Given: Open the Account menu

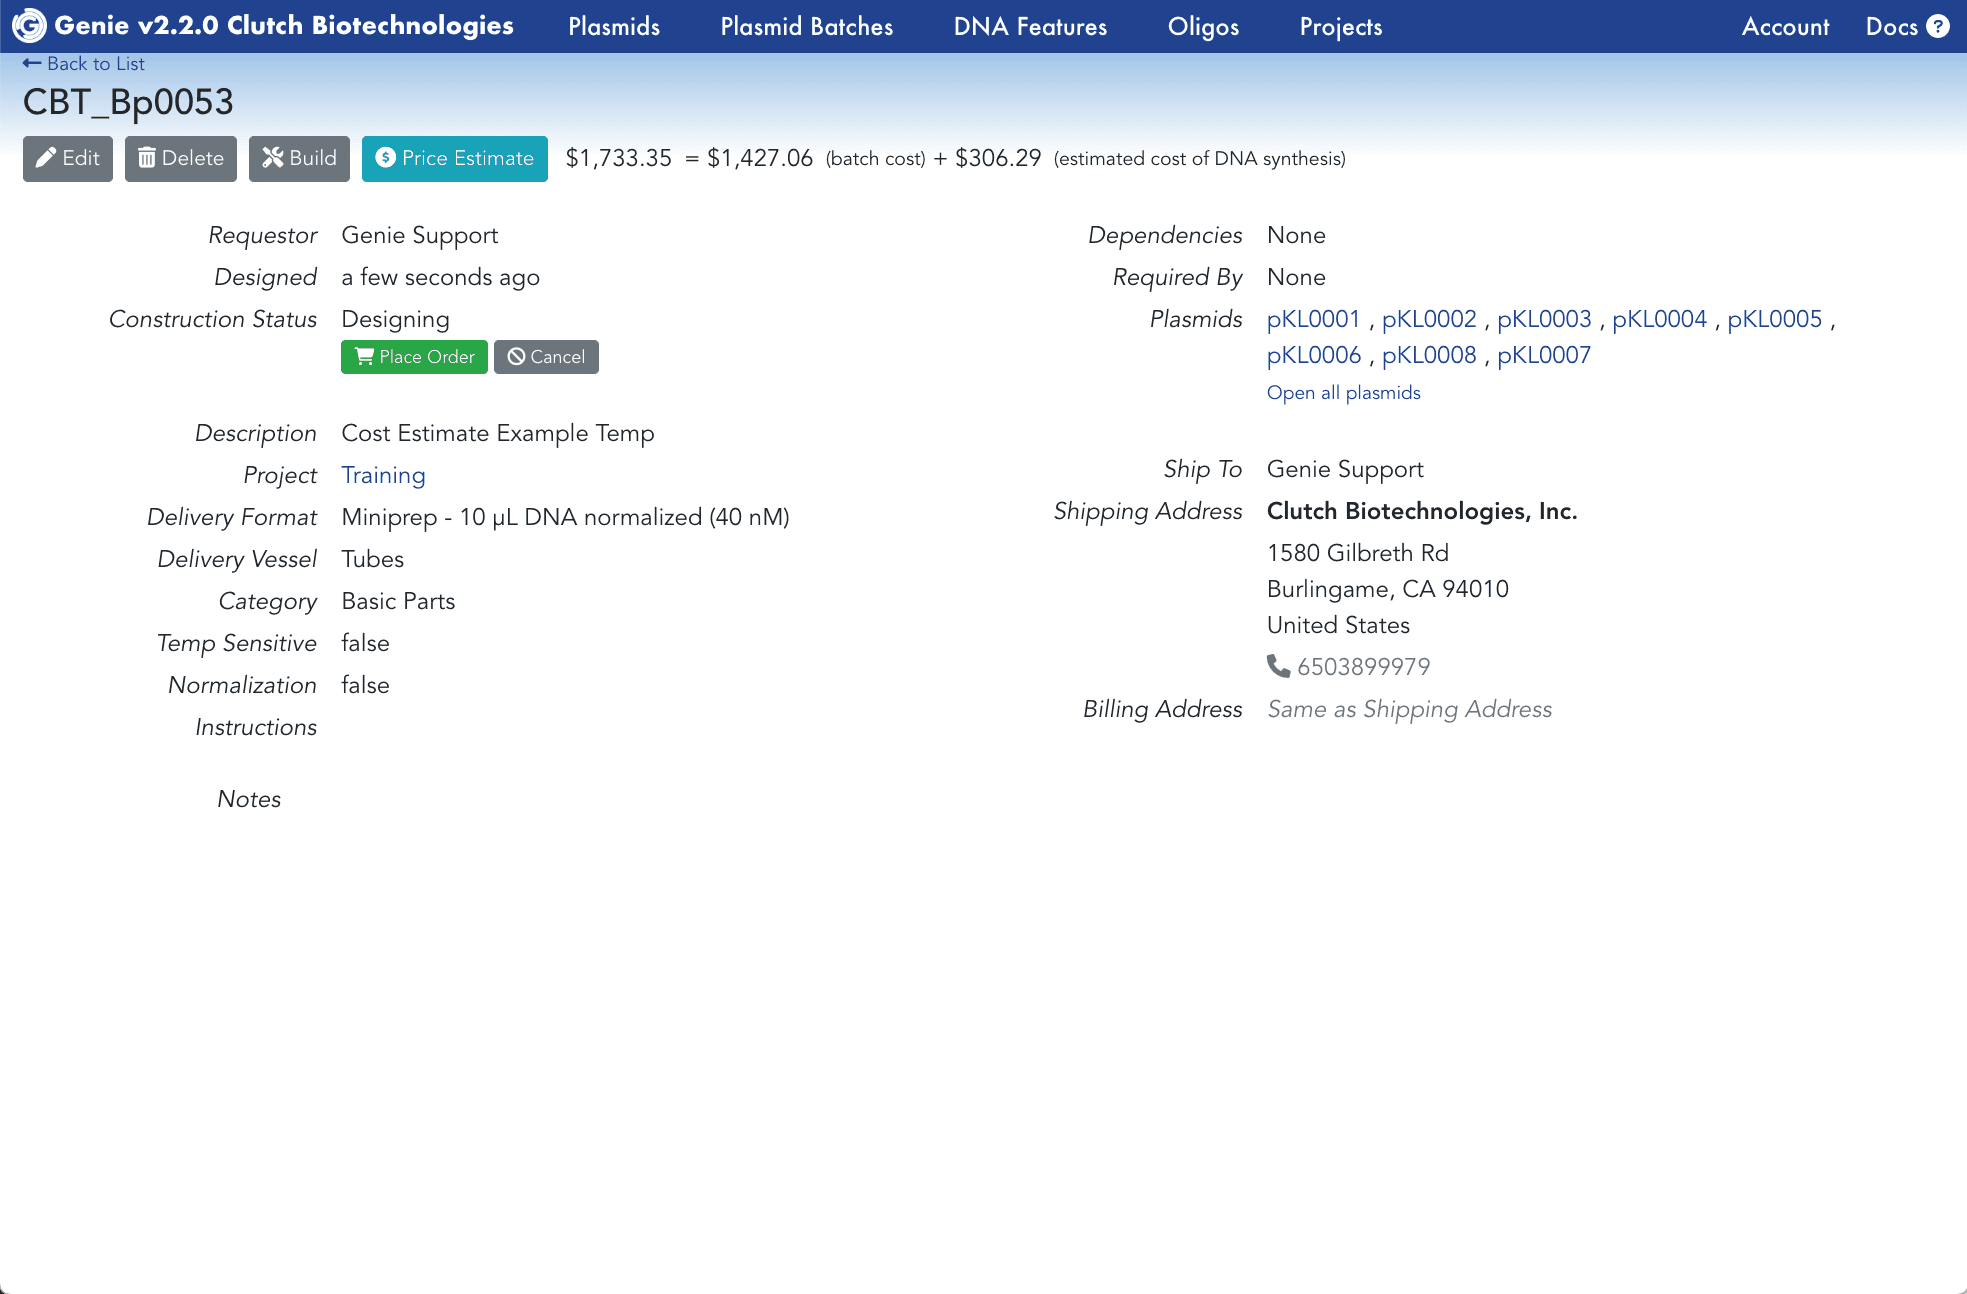Looking at the screenshot, I should pyautogui.click(x=1785, y=27).
